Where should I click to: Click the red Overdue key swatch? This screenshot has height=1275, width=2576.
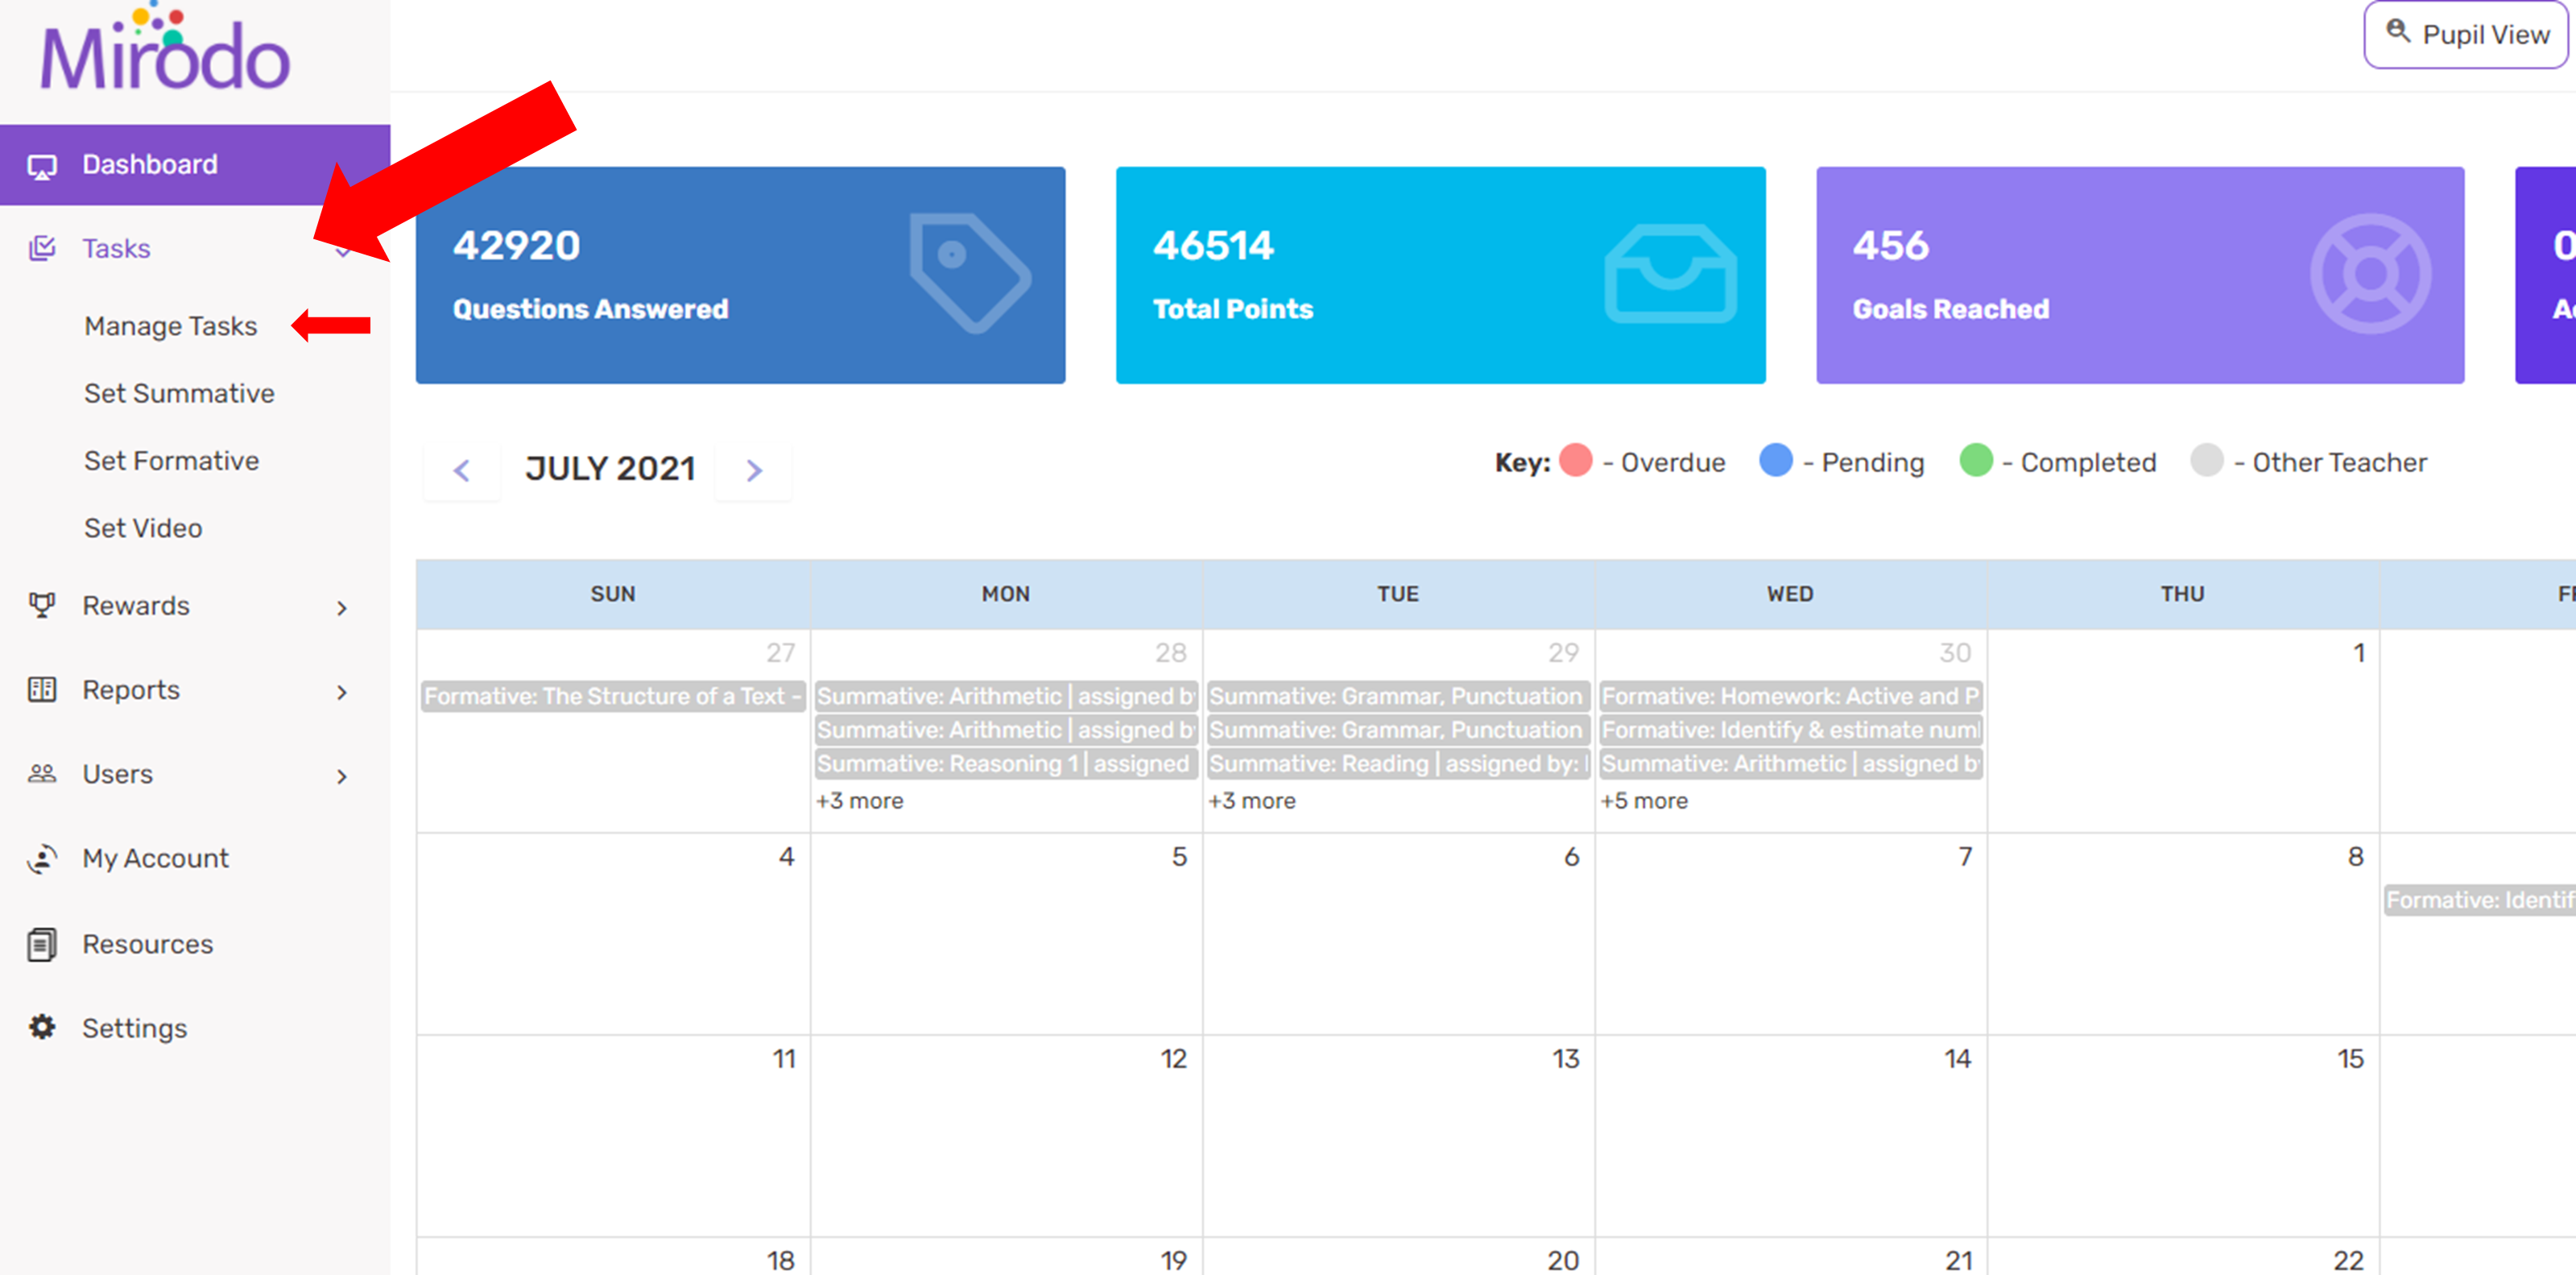click(1576, 460)
